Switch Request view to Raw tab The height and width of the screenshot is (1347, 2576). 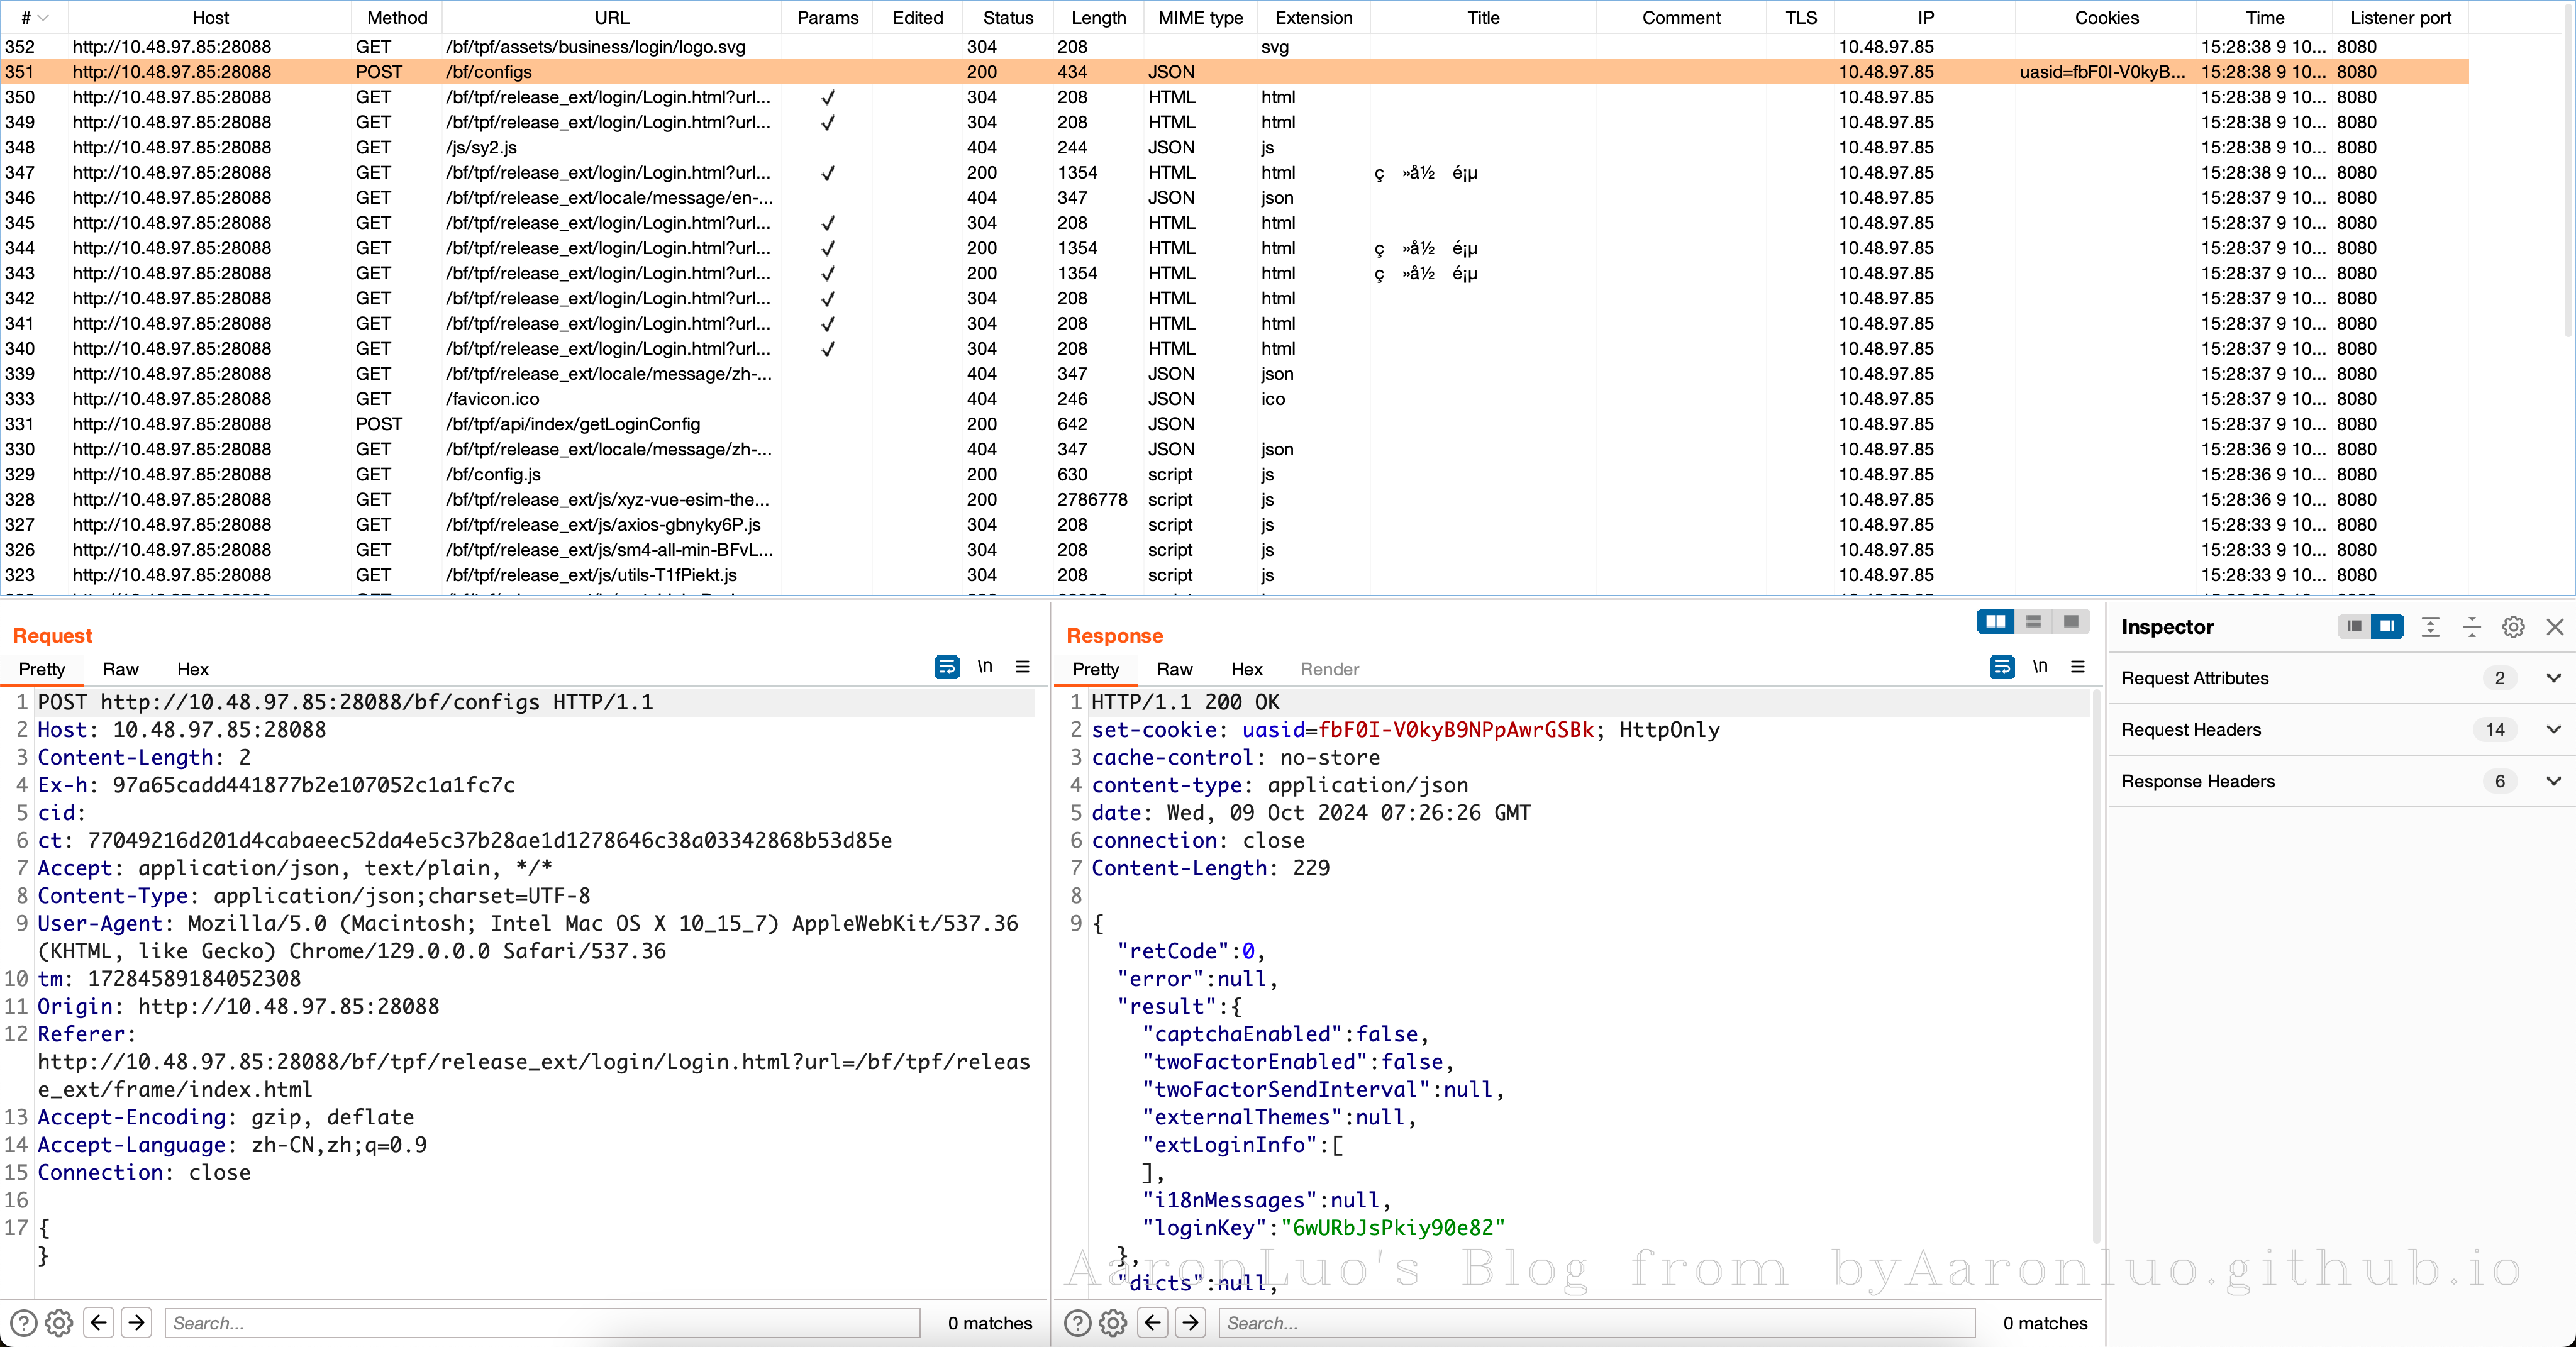point(120,669)
